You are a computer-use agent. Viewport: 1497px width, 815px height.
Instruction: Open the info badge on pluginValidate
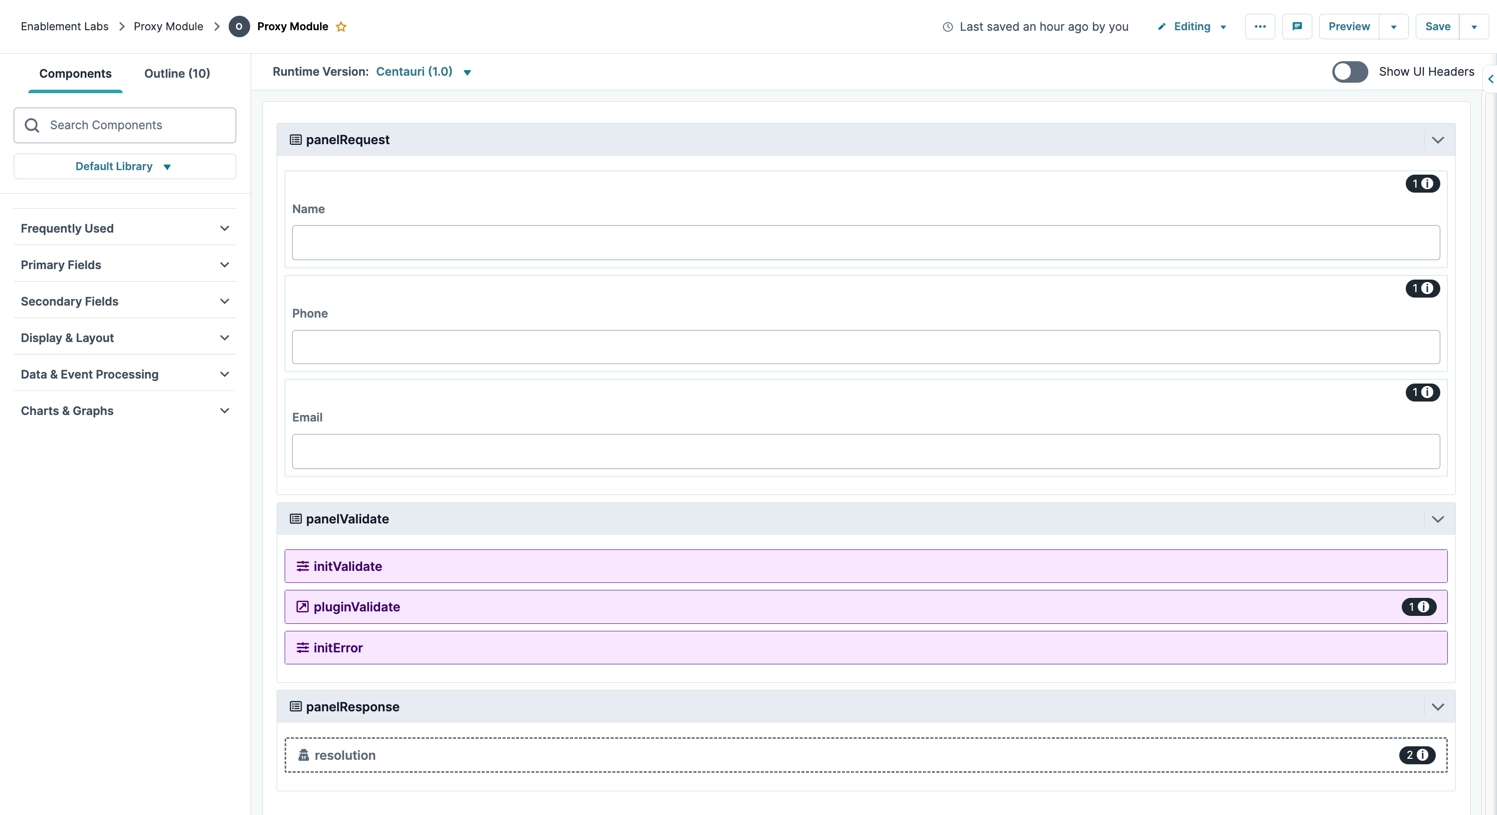[1419, 607]
